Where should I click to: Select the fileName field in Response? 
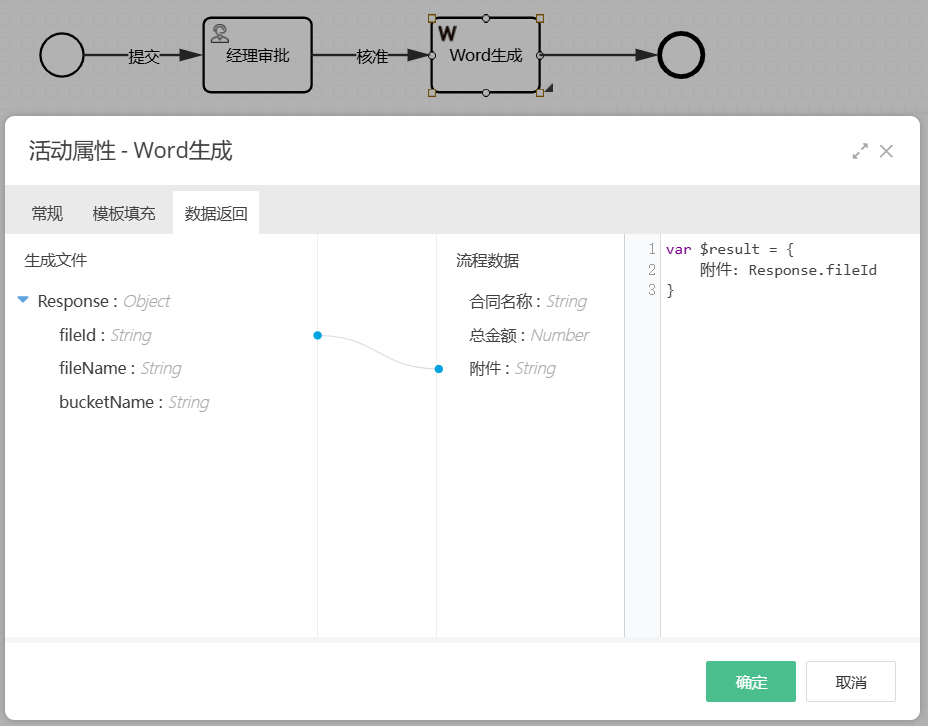tap(120, 369)
